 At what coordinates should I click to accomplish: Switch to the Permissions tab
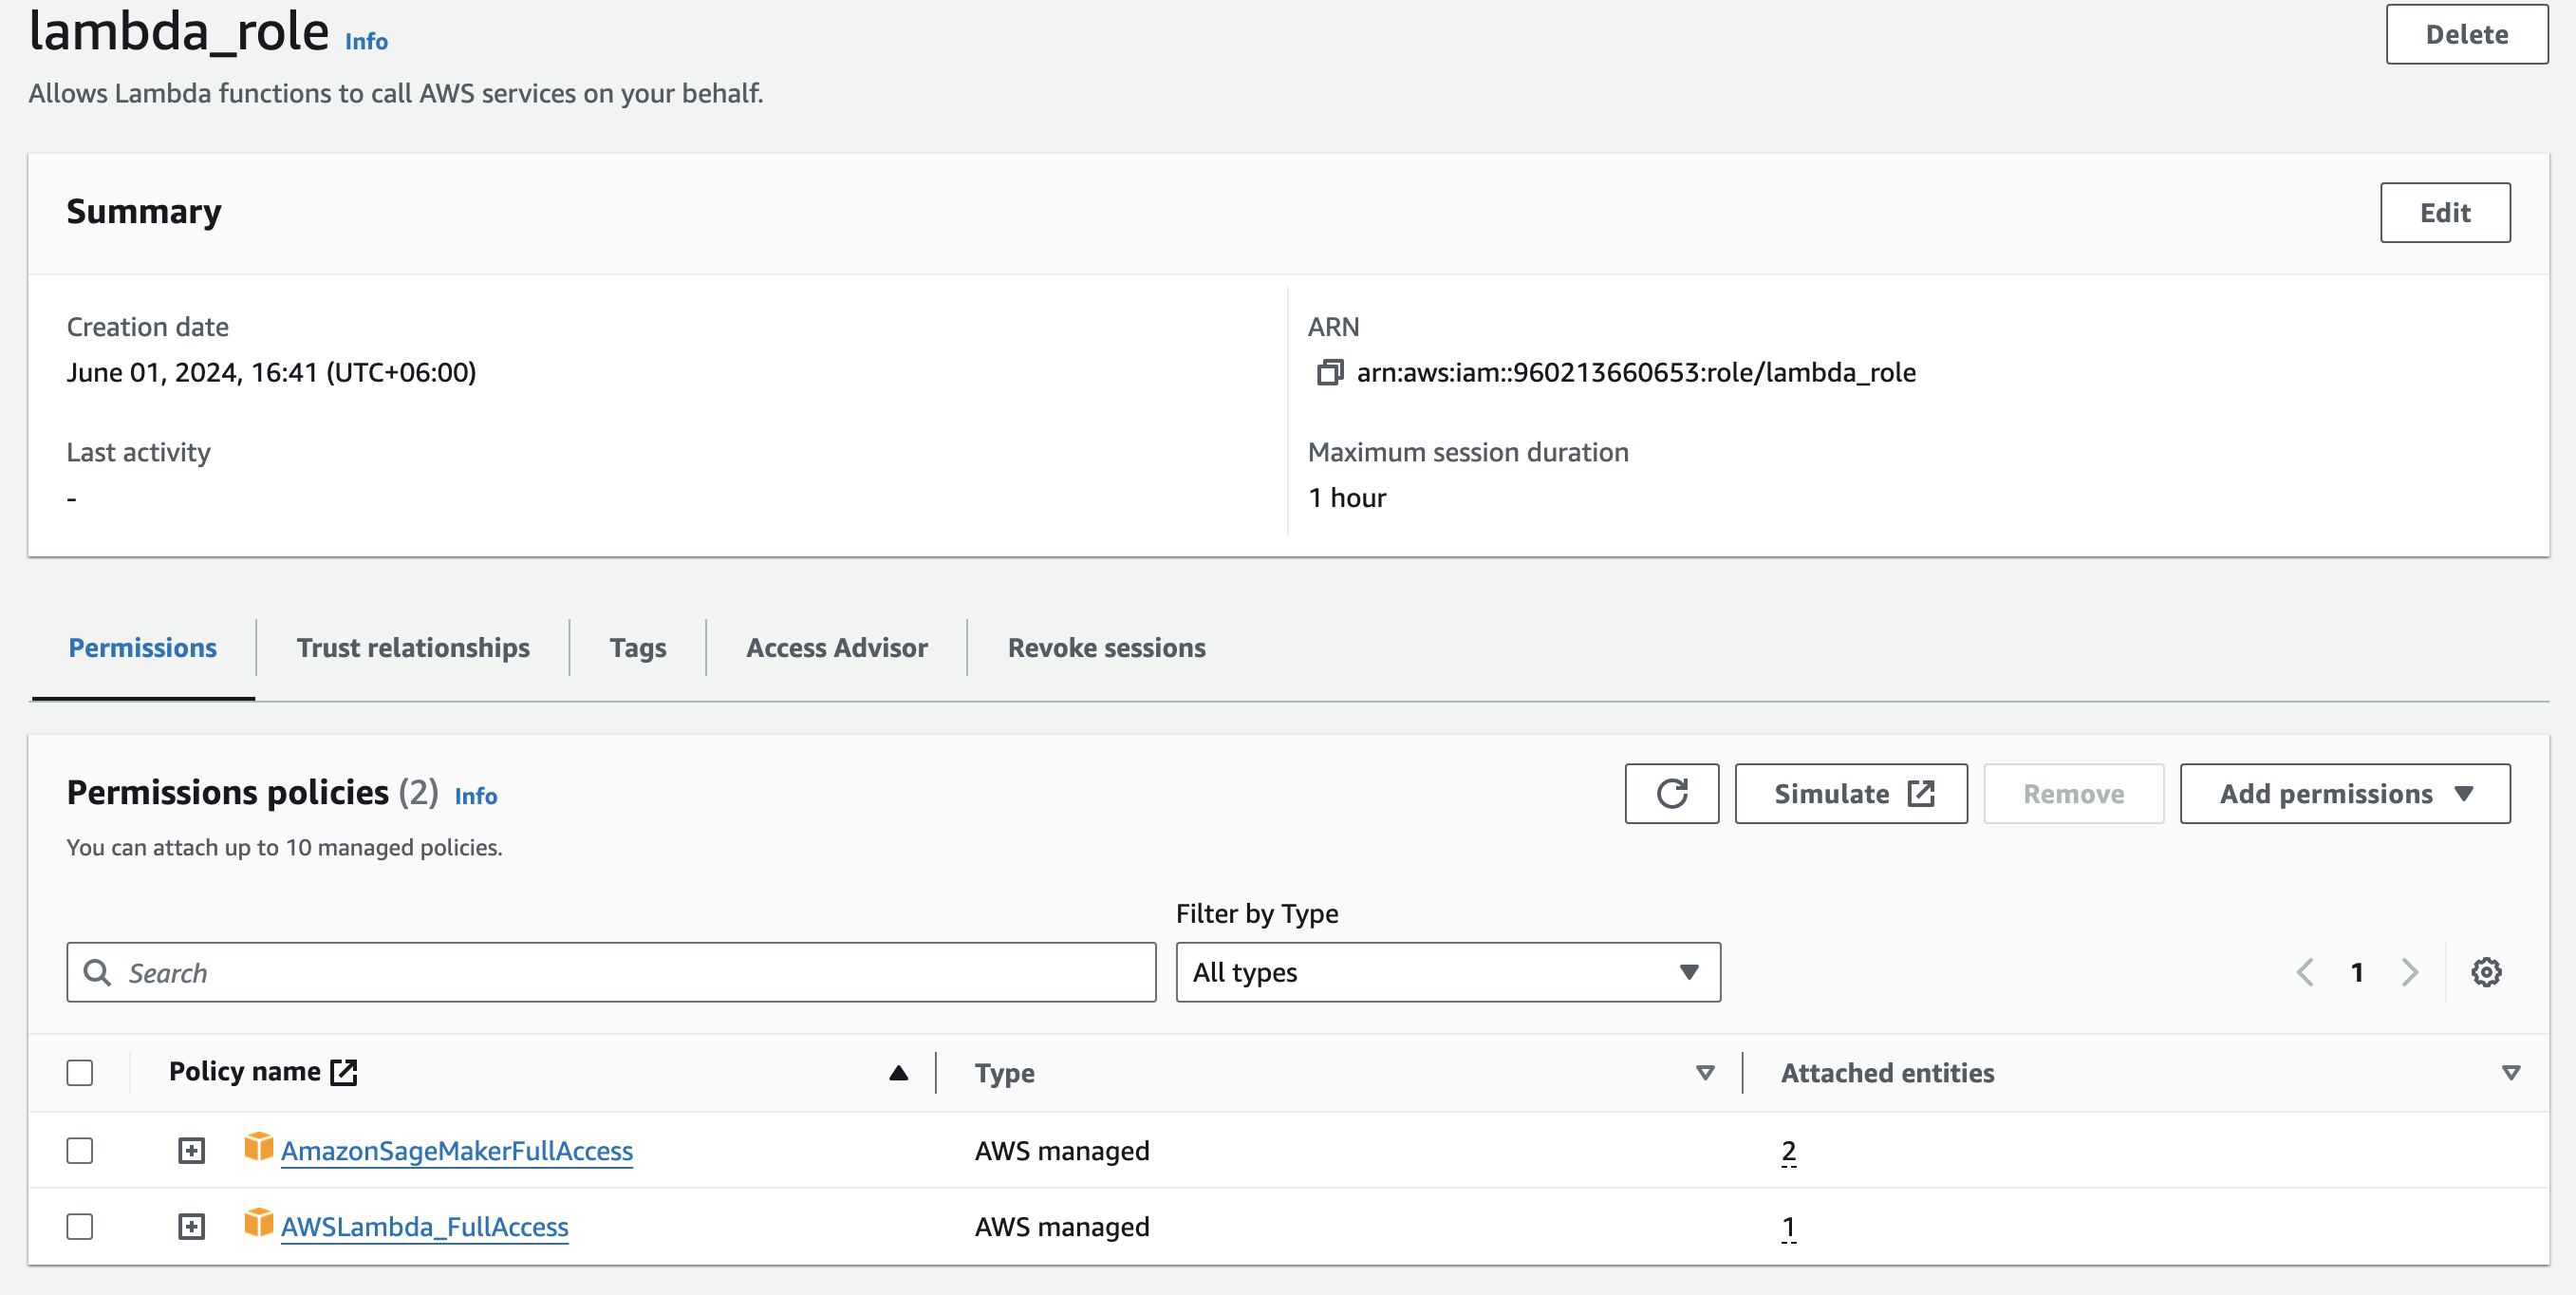coord(143,648)
